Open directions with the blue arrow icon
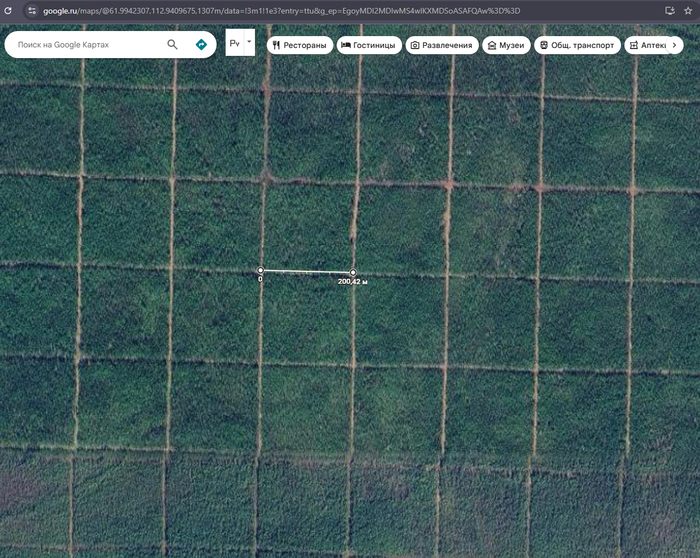Viewport: 700px width, 558px height. [x=201, y=45]
